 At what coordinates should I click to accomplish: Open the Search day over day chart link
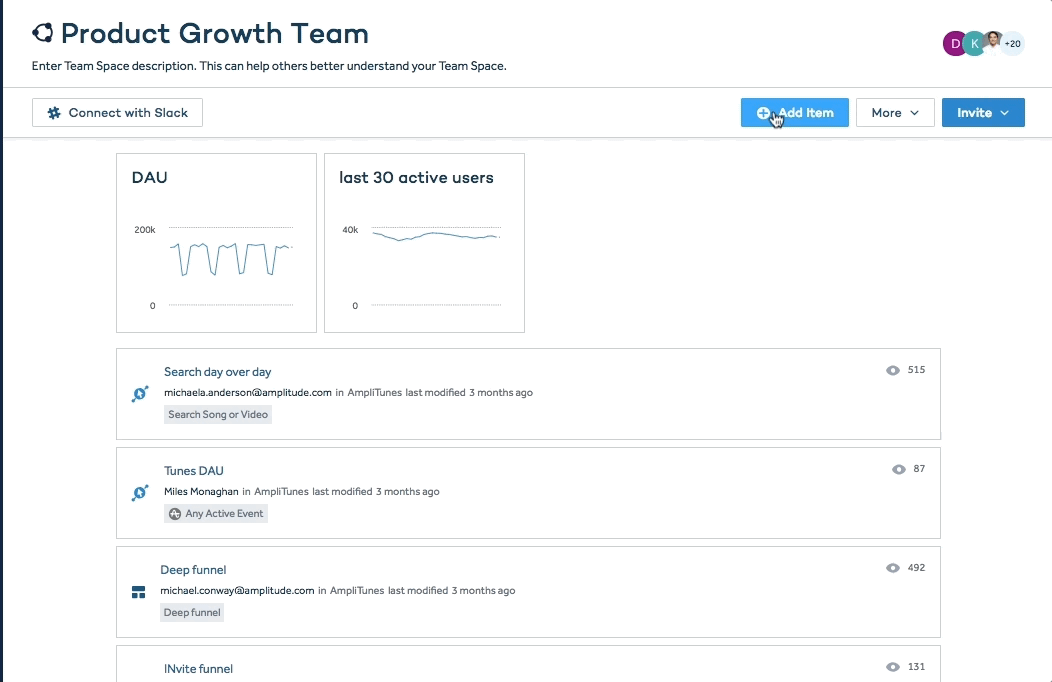[218, 372]
